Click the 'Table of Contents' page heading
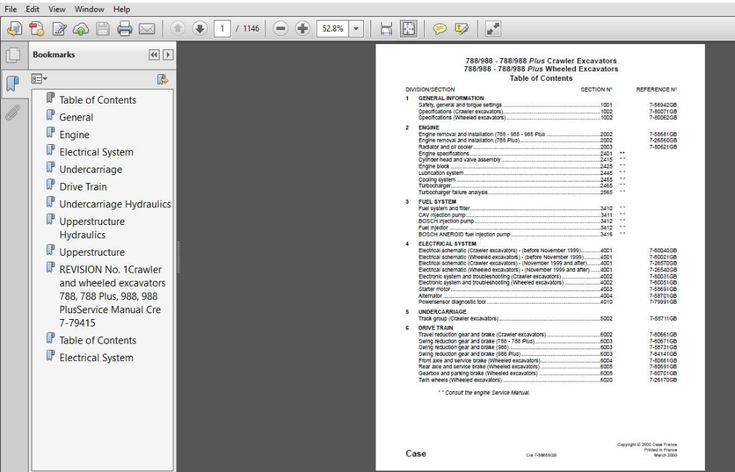 click(x=541, y=78)
